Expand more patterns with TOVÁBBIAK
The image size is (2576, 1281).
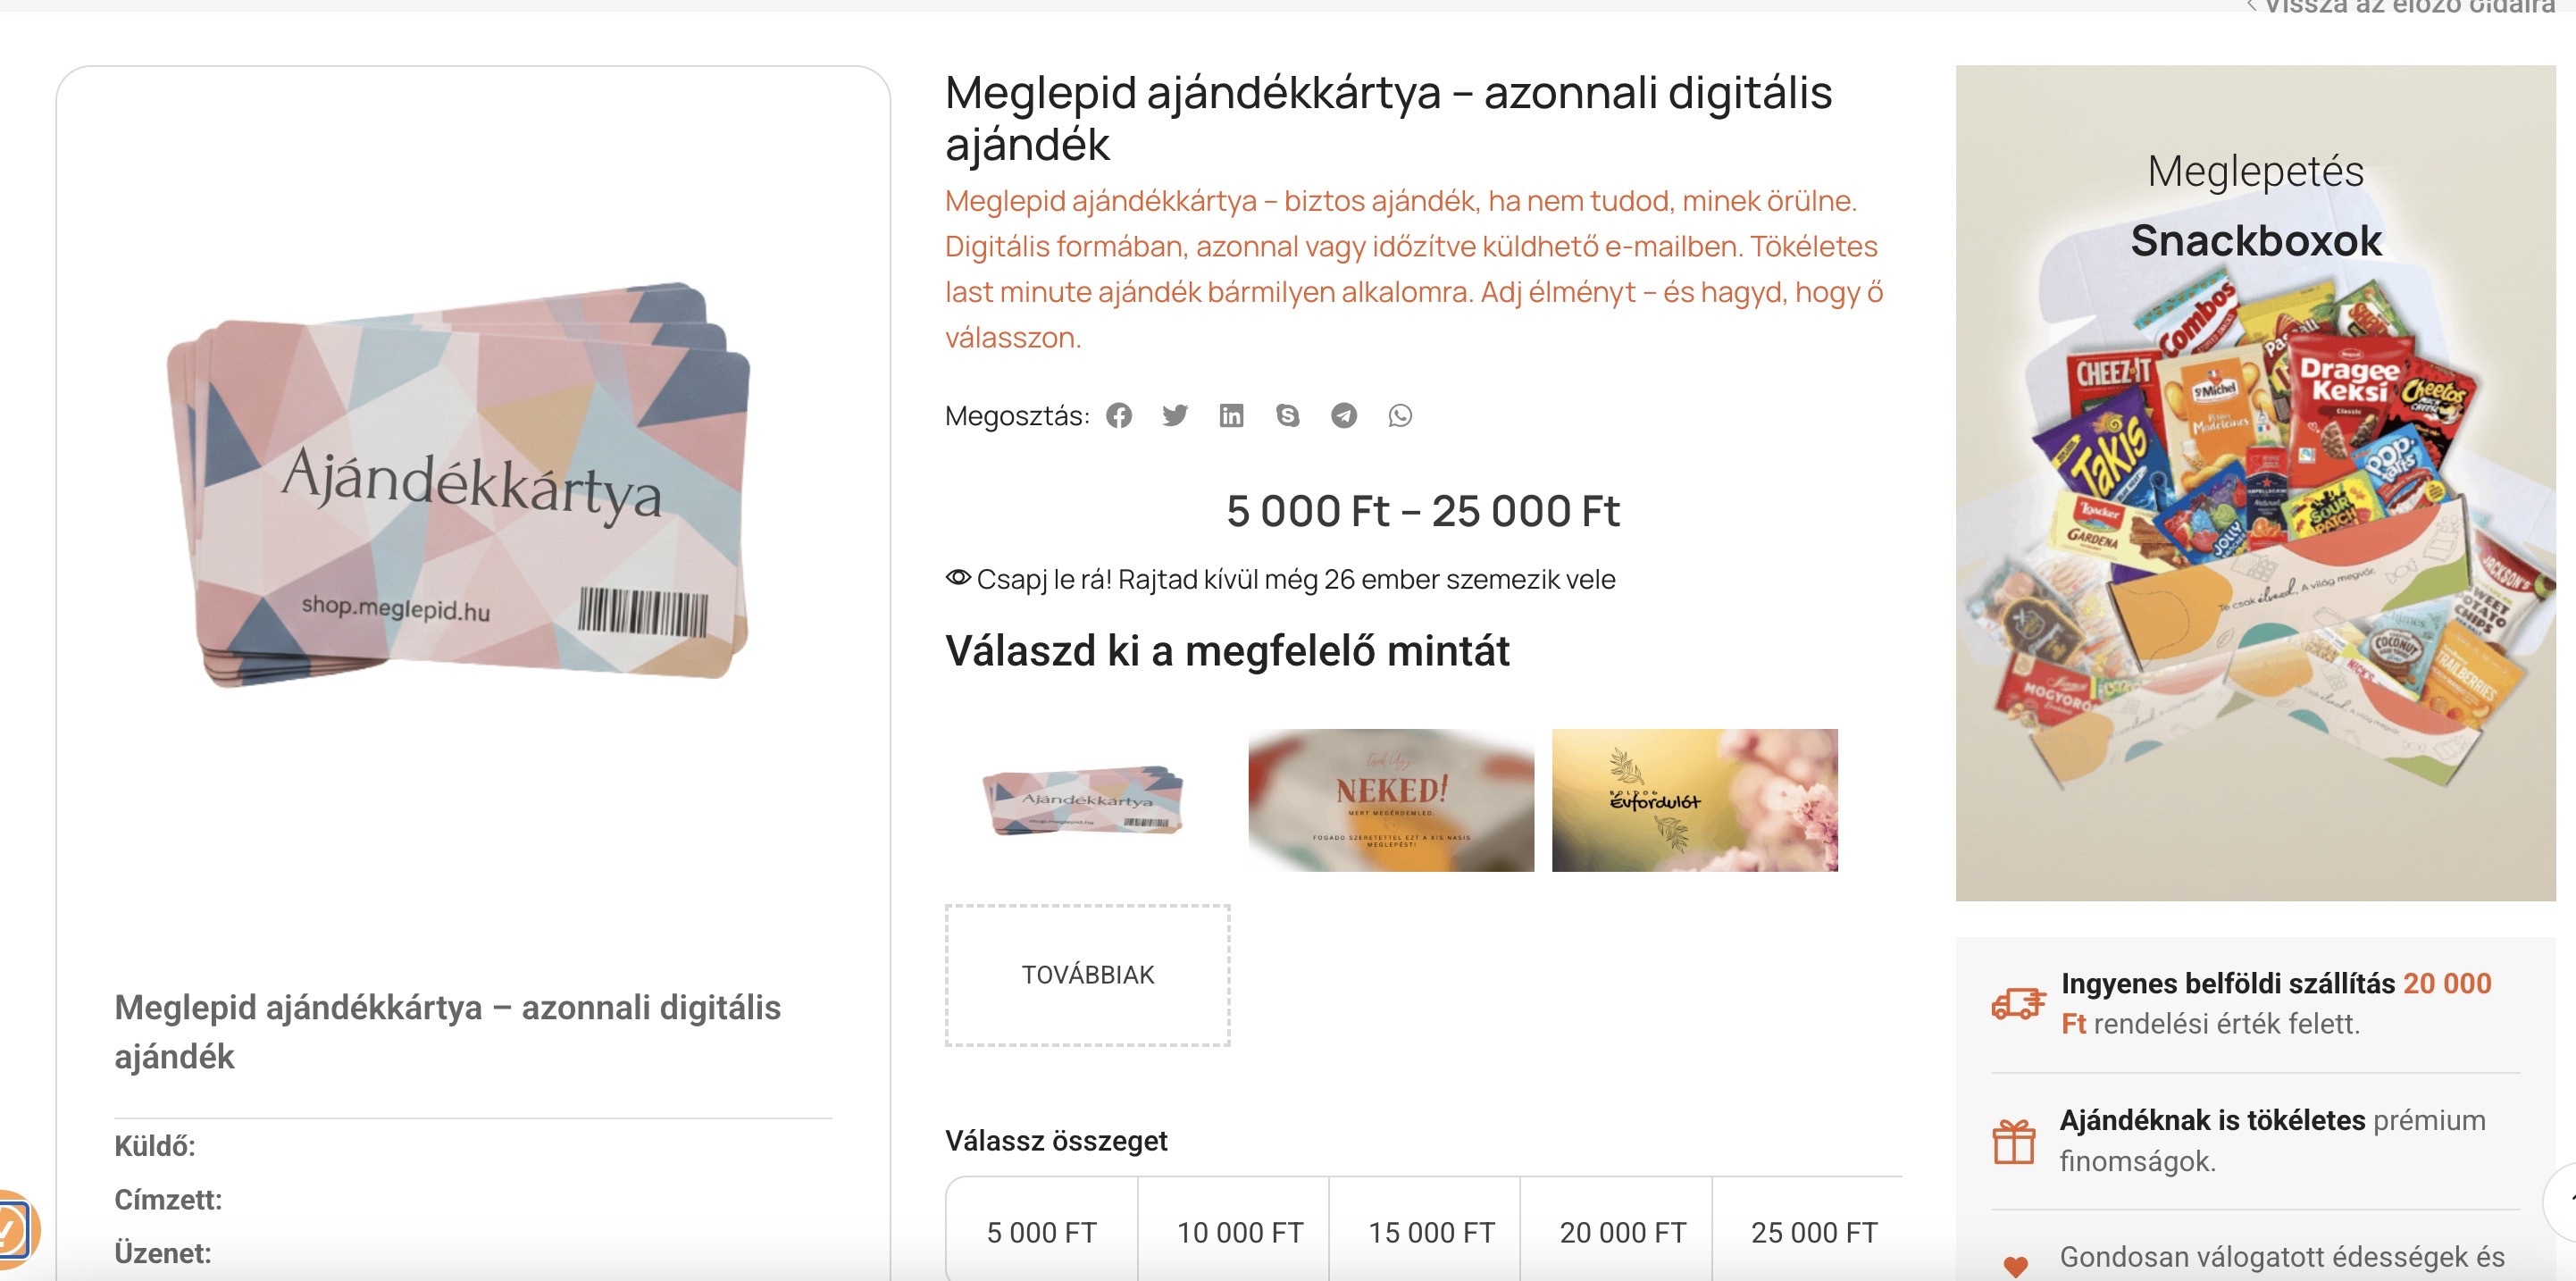pyautogui.click(x=1088, y=975)
